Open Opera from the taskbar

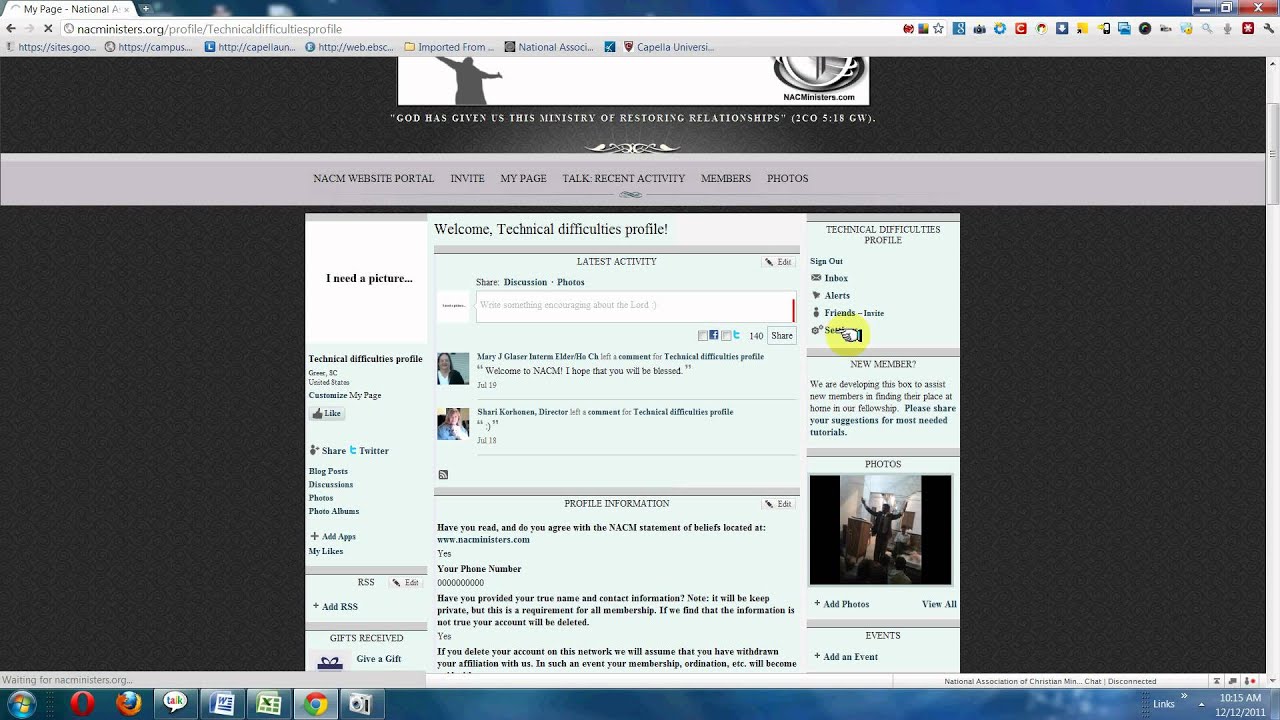pyautogui.click(x=83, y=704)
